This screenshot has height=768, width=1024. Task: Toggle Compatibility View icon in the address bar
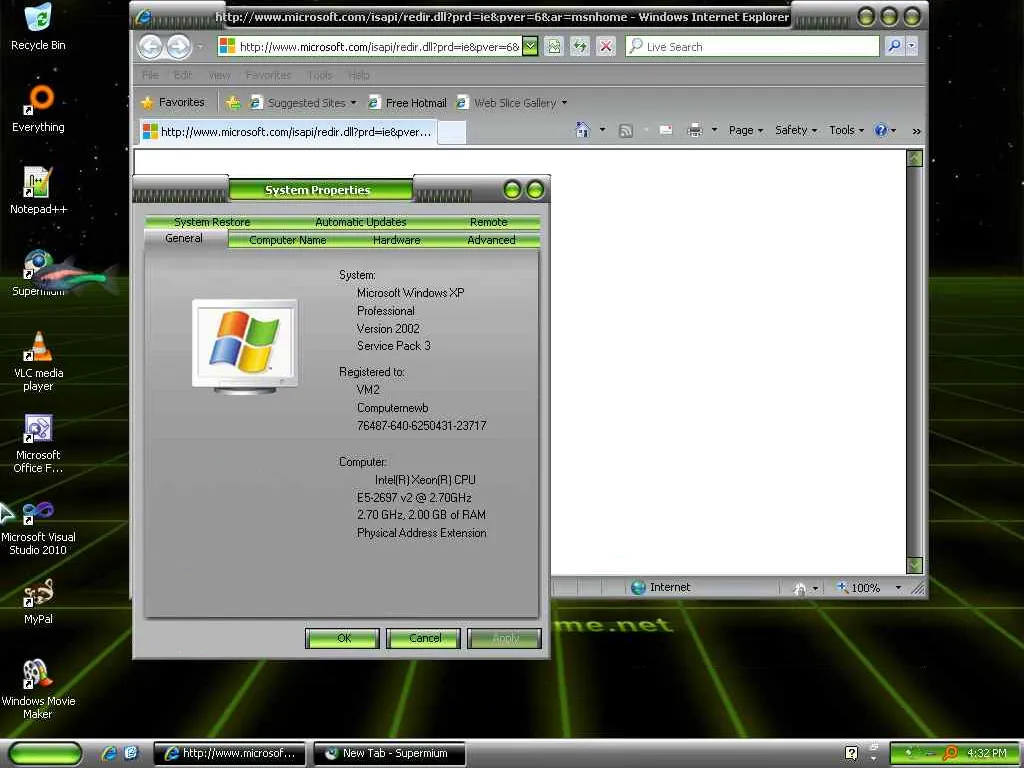(553, 46)
